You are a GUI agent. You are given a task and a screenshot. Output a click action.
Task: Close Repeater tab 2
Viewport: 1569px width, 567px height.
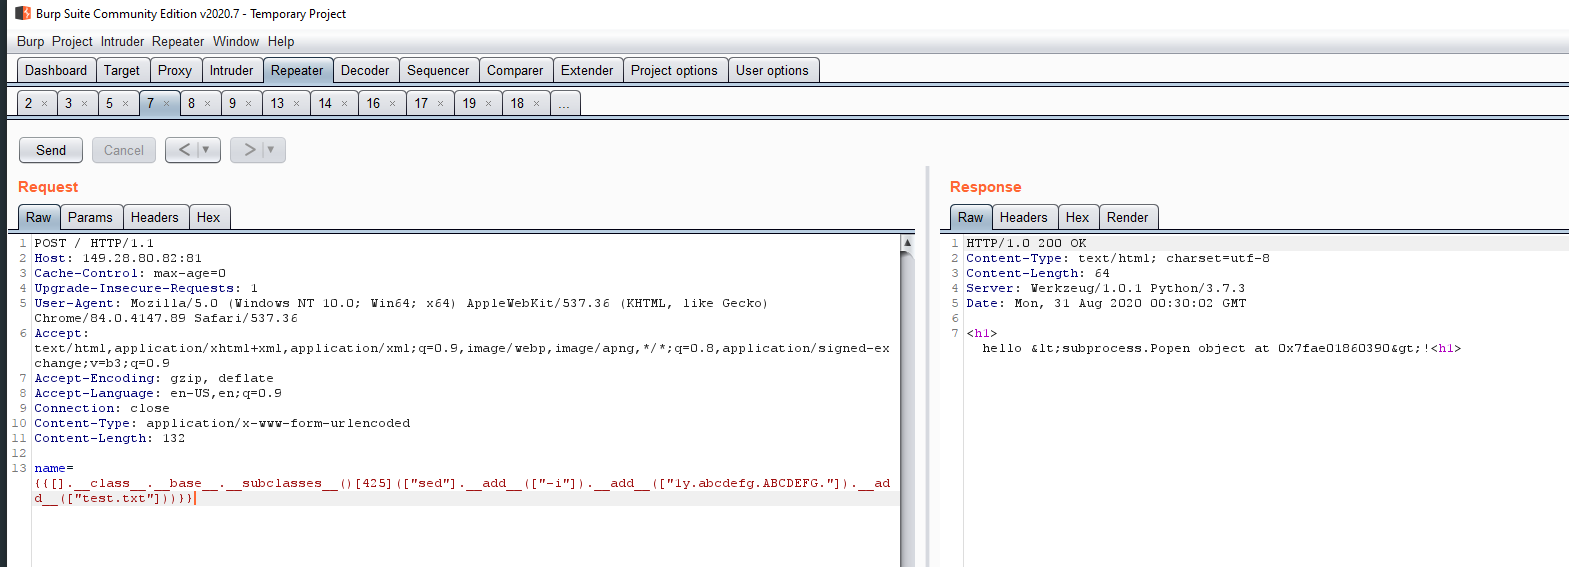(x=44, y=104)
